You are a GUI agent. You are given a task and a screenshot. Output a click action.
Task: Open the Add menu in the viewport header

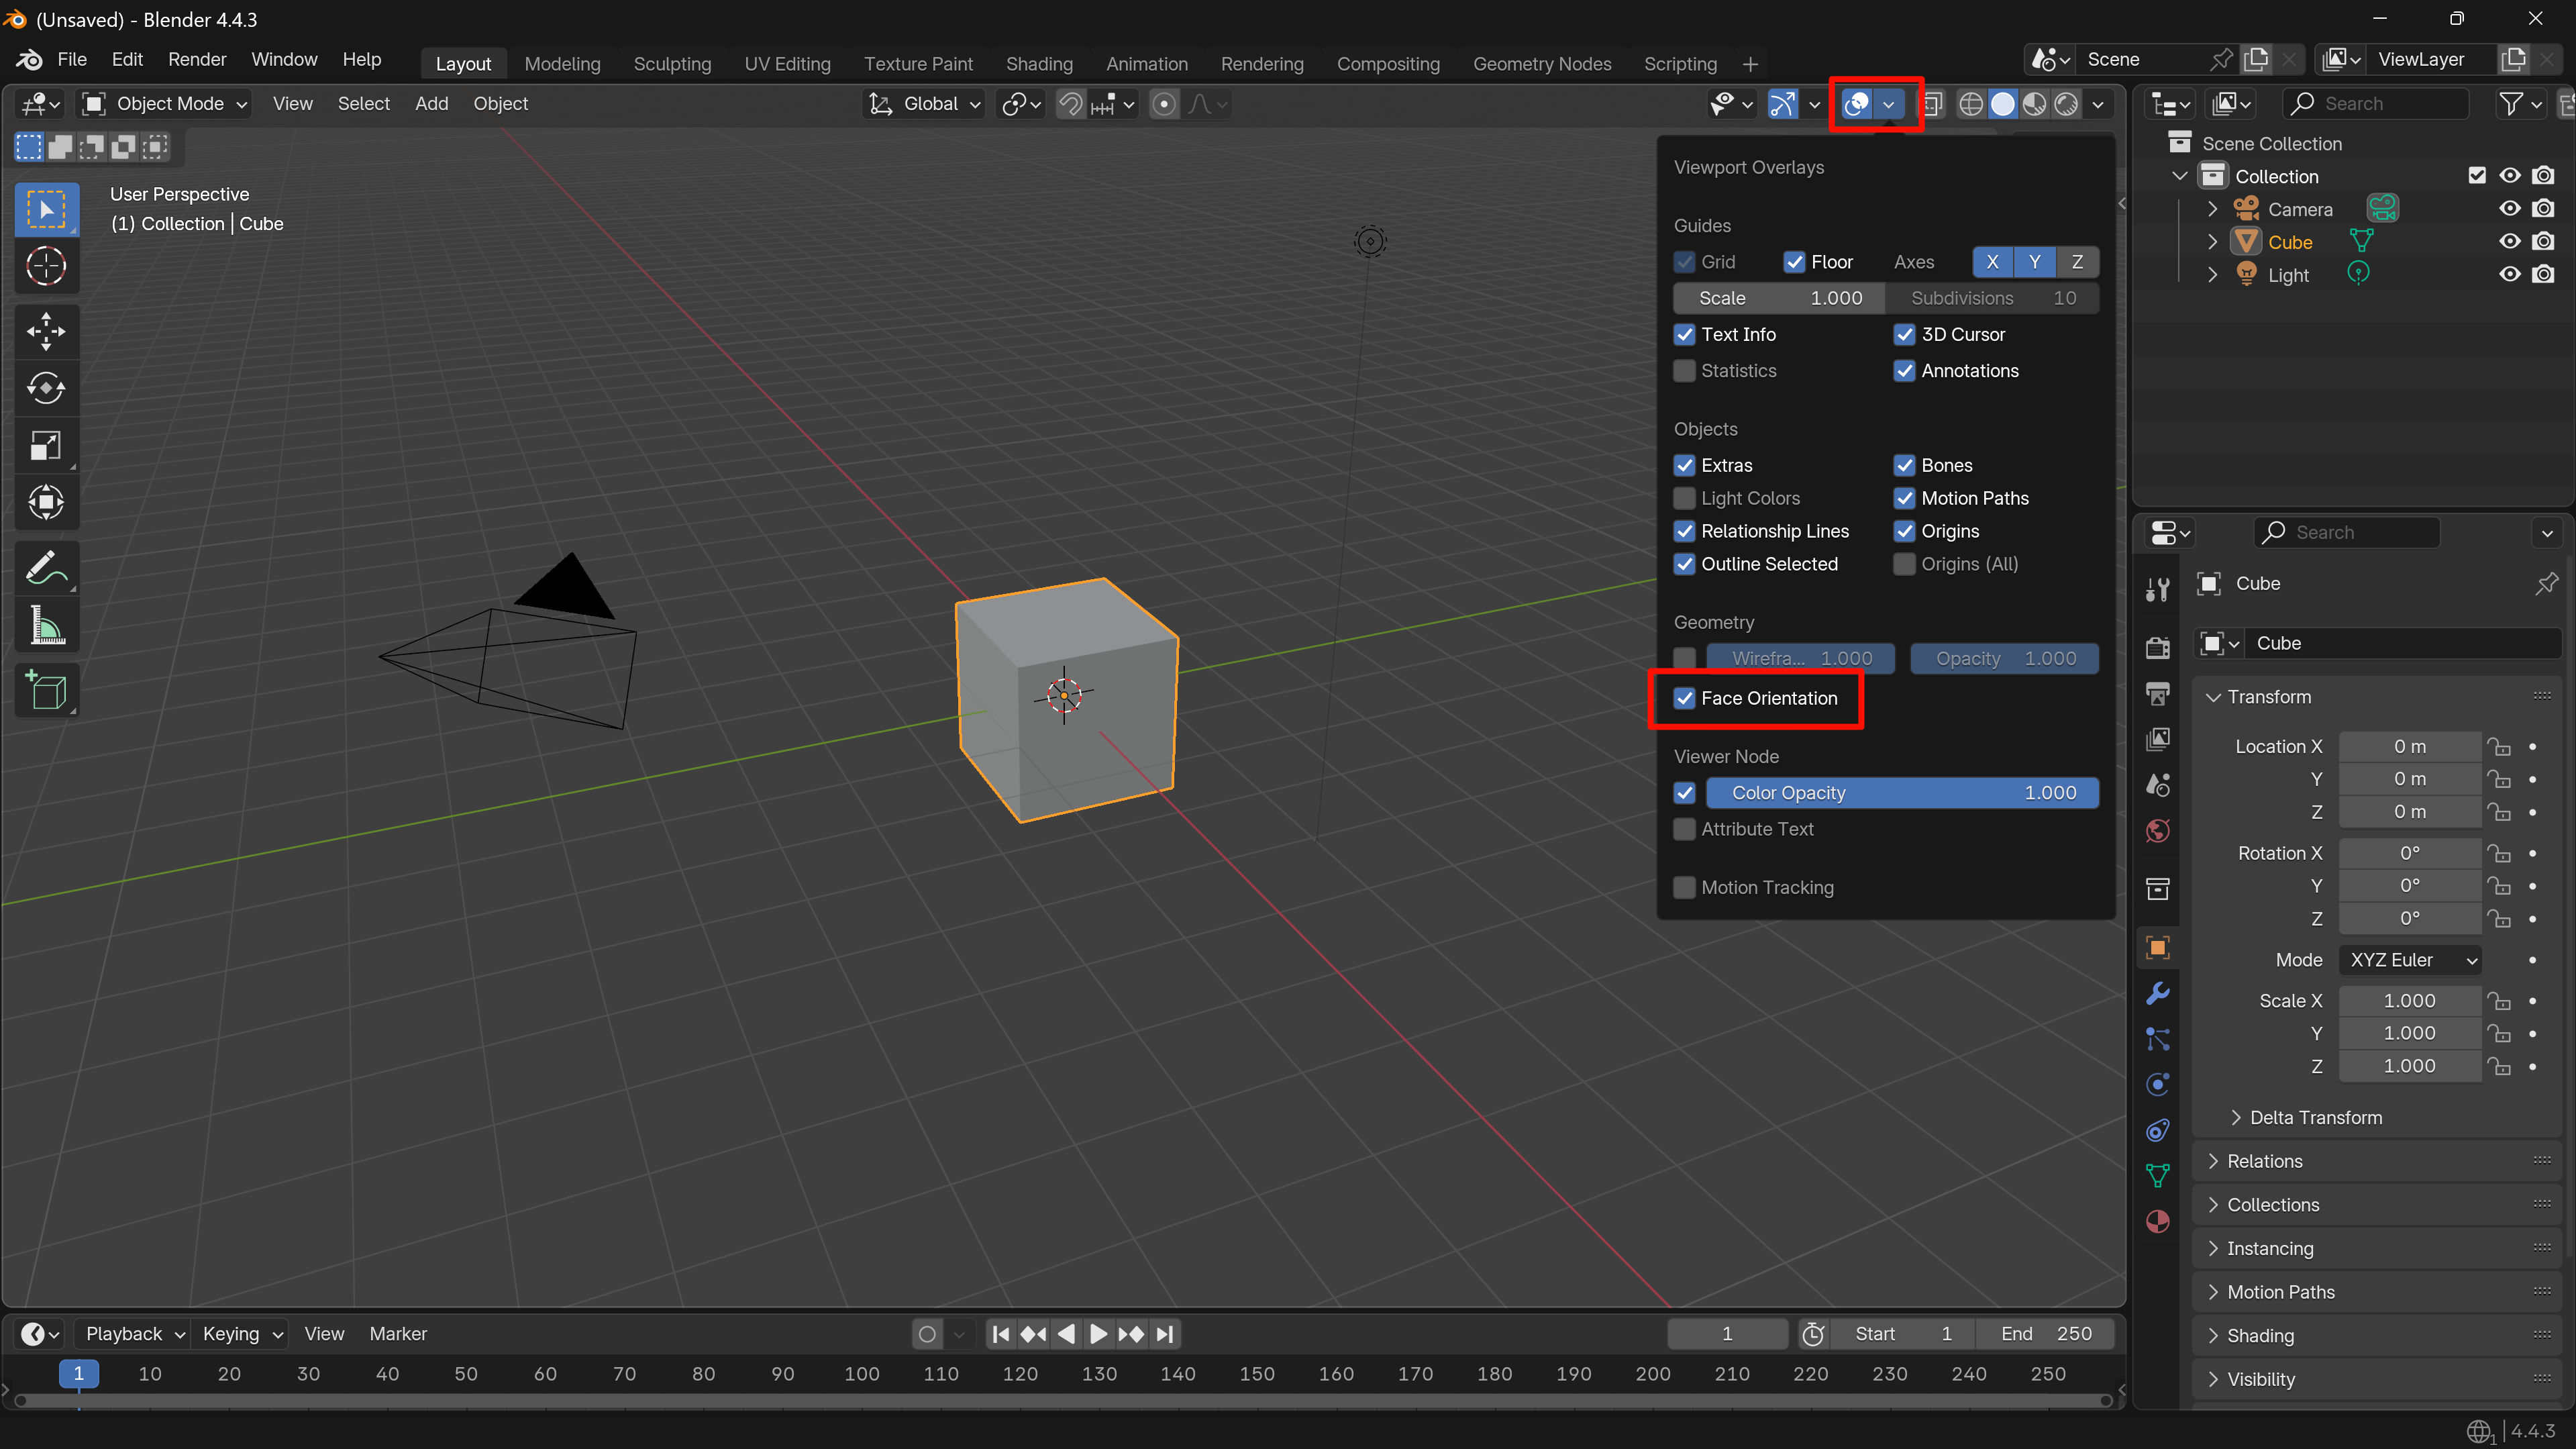coord(431,104)
